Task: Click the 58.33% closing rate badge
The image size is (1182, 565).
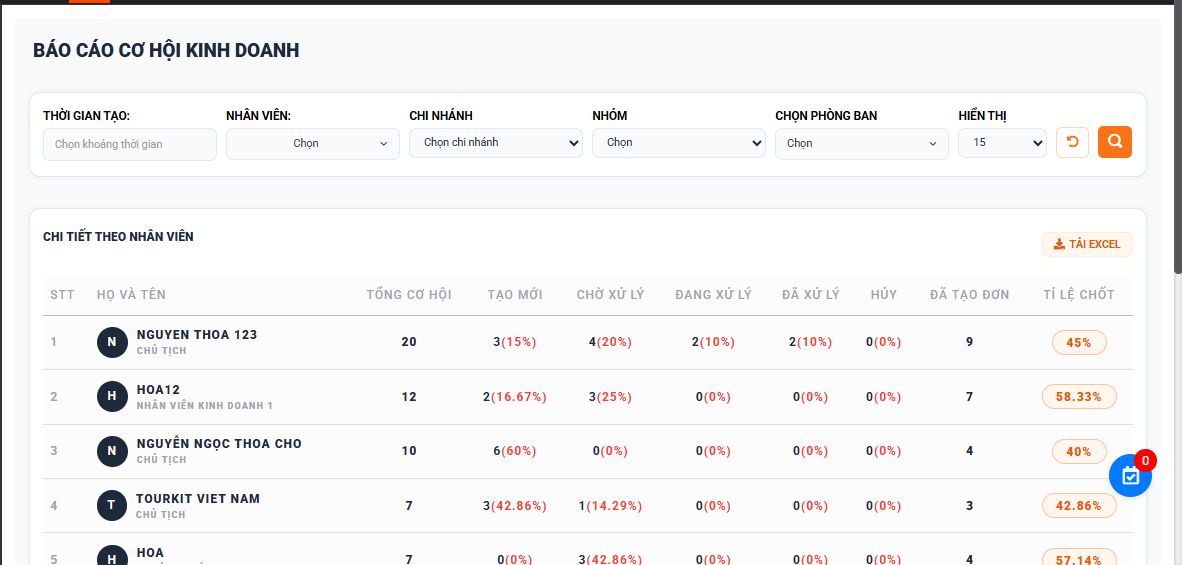Action: pyautogui.click(x=1078, y=397)
